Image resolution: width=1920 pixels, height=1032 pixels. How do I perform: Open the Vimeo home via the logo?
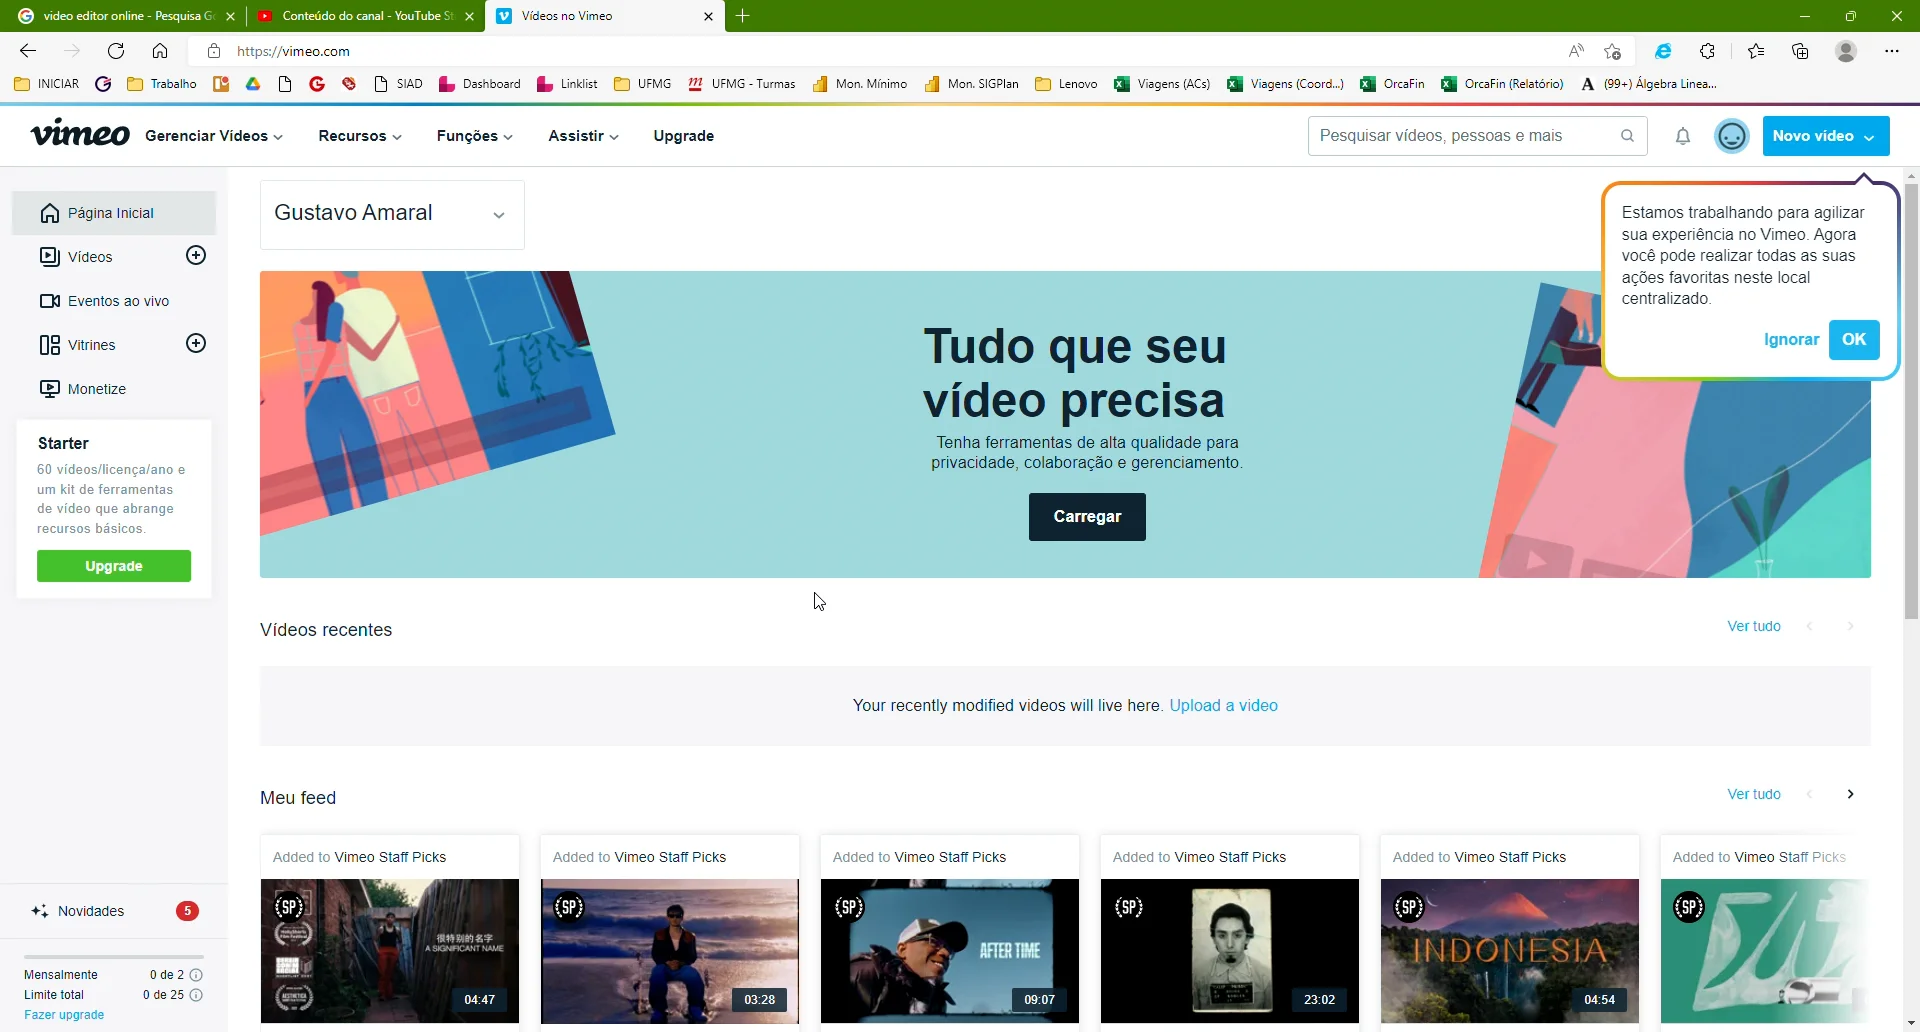[x=80, y=133]
